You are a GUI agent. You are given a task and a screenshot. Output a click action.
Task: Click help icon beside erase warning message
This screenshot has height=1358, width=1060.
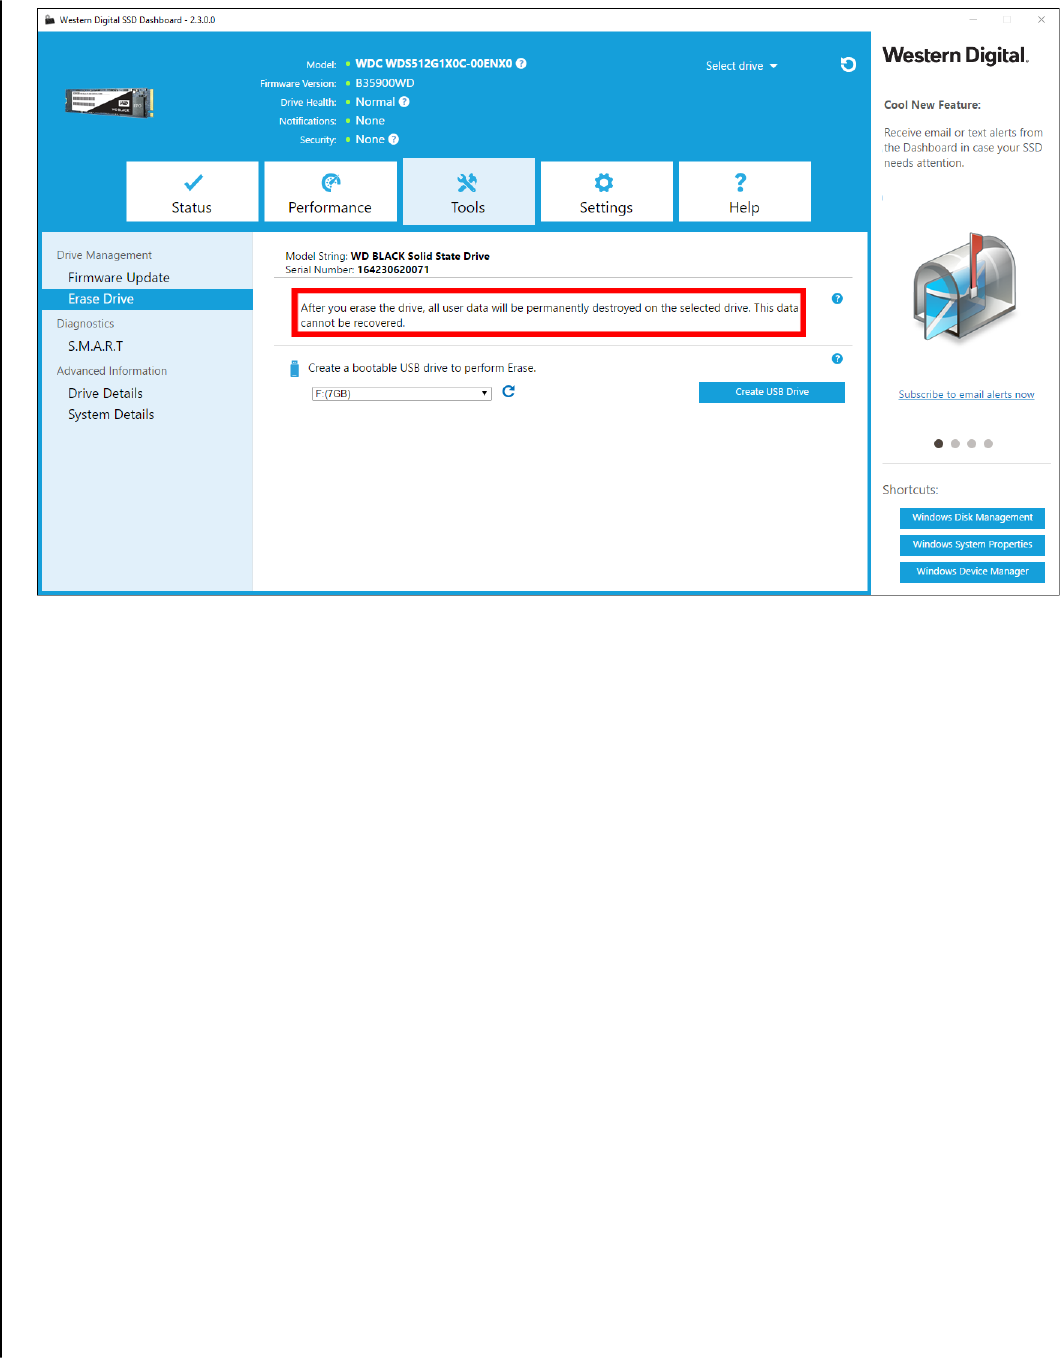pos(837,299)
